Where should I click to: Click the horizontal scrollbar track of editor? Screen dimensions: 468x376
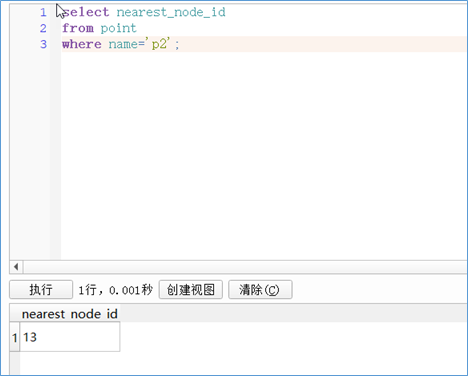245,267
